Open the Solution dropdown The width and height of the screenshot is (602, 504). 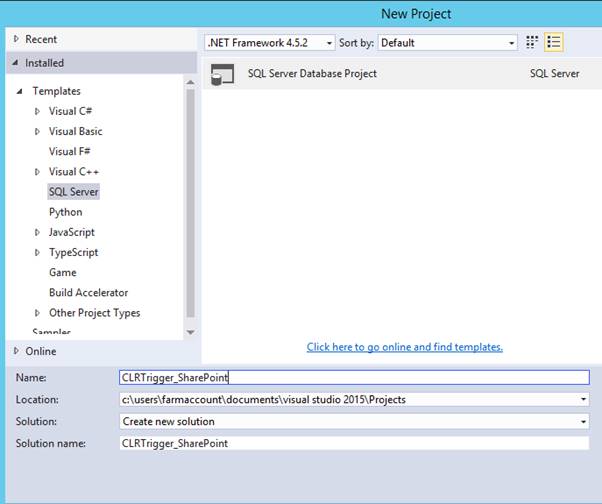point(354,421)
